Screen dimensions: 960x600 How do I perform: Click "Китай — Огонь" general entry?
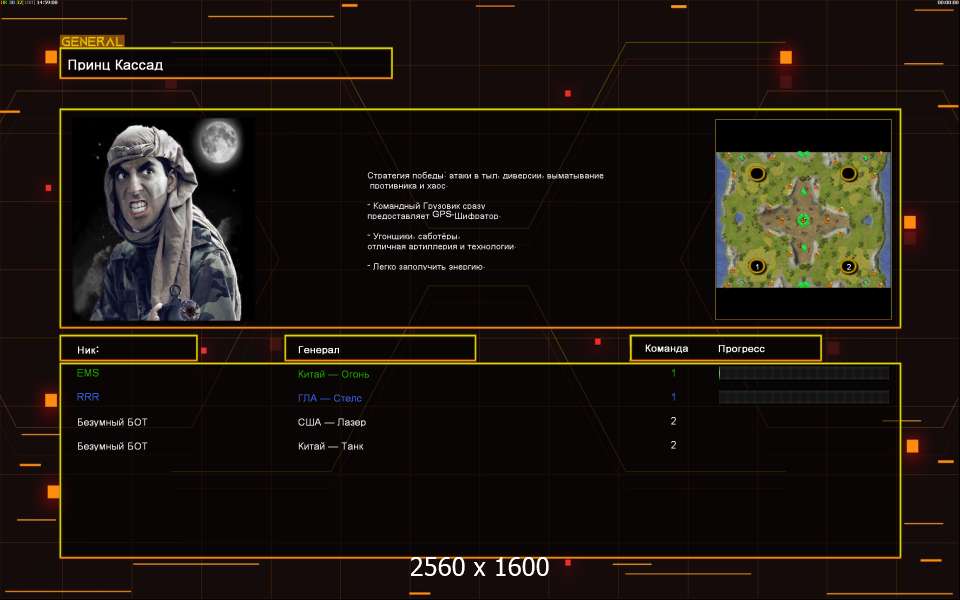(333, 374)
